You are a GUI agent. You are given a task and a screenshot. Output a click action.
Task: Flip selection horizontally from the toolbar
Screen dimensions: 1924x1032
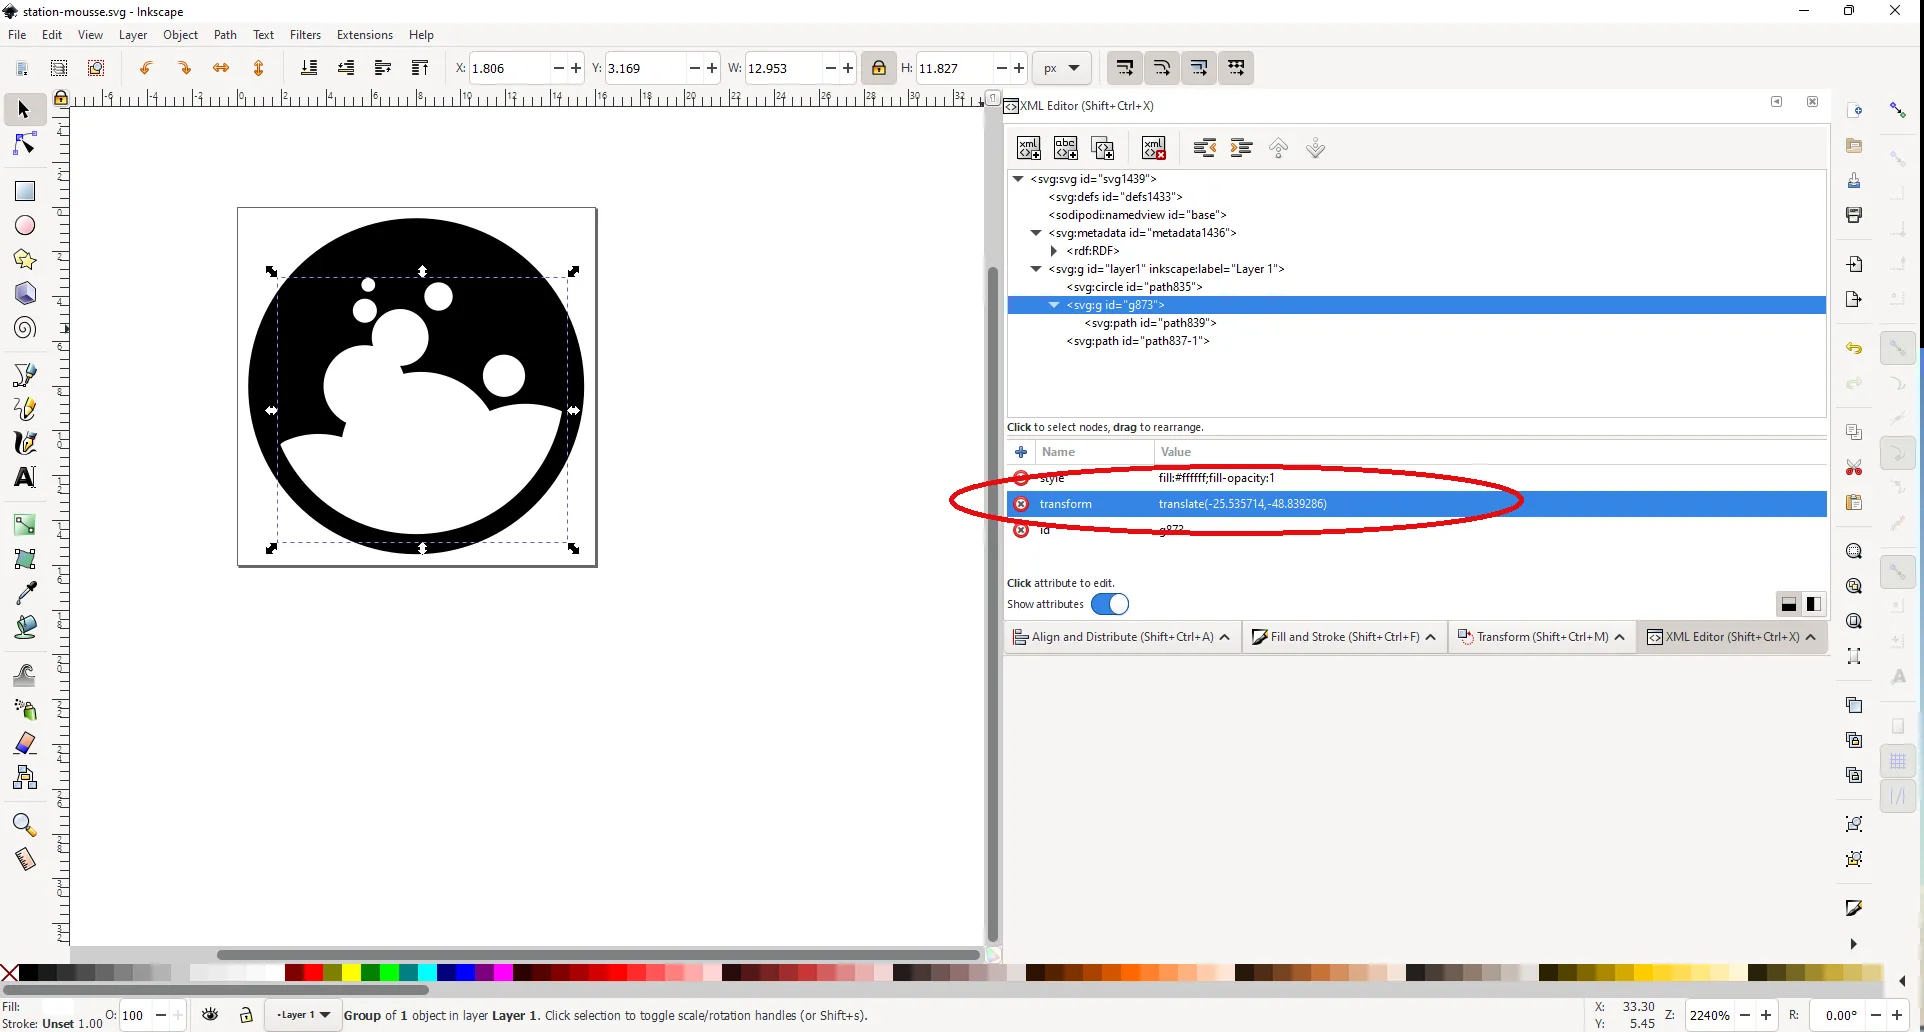(221, 68)
